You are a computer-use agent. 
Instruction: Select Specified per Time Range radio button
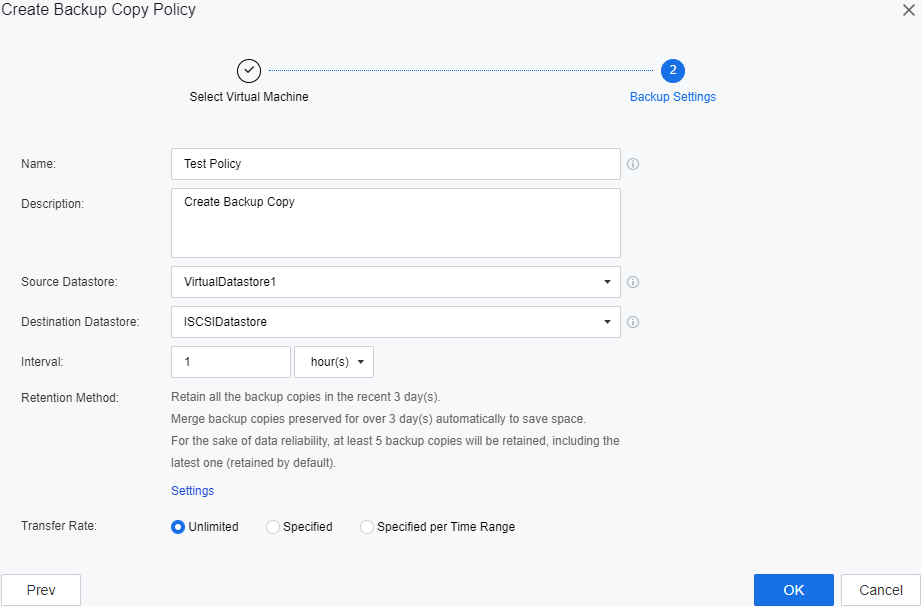tap(367, 527)
